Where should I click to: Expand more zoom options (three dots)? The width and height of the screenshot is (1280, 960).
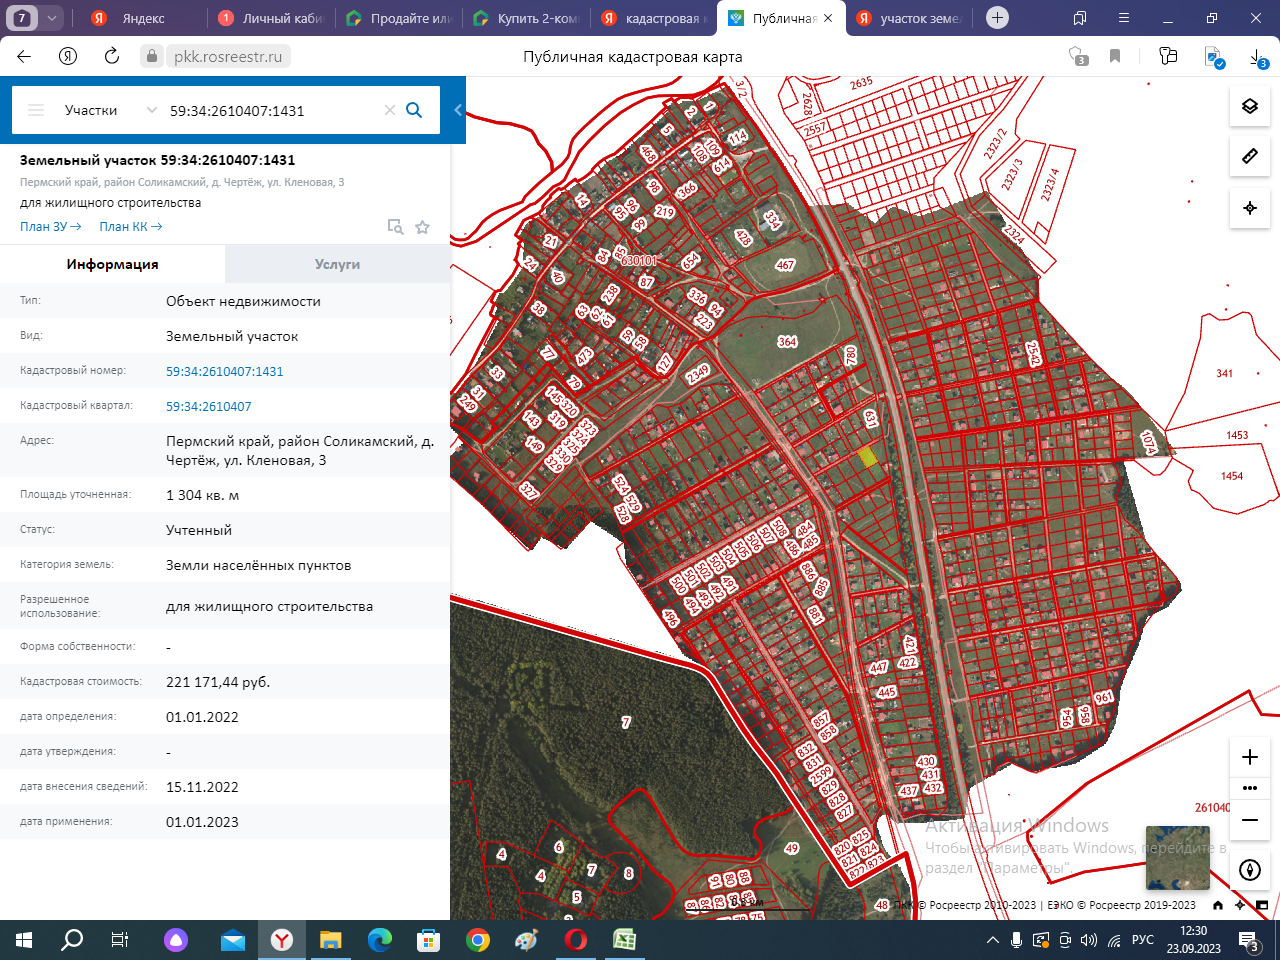(1249, 788)
